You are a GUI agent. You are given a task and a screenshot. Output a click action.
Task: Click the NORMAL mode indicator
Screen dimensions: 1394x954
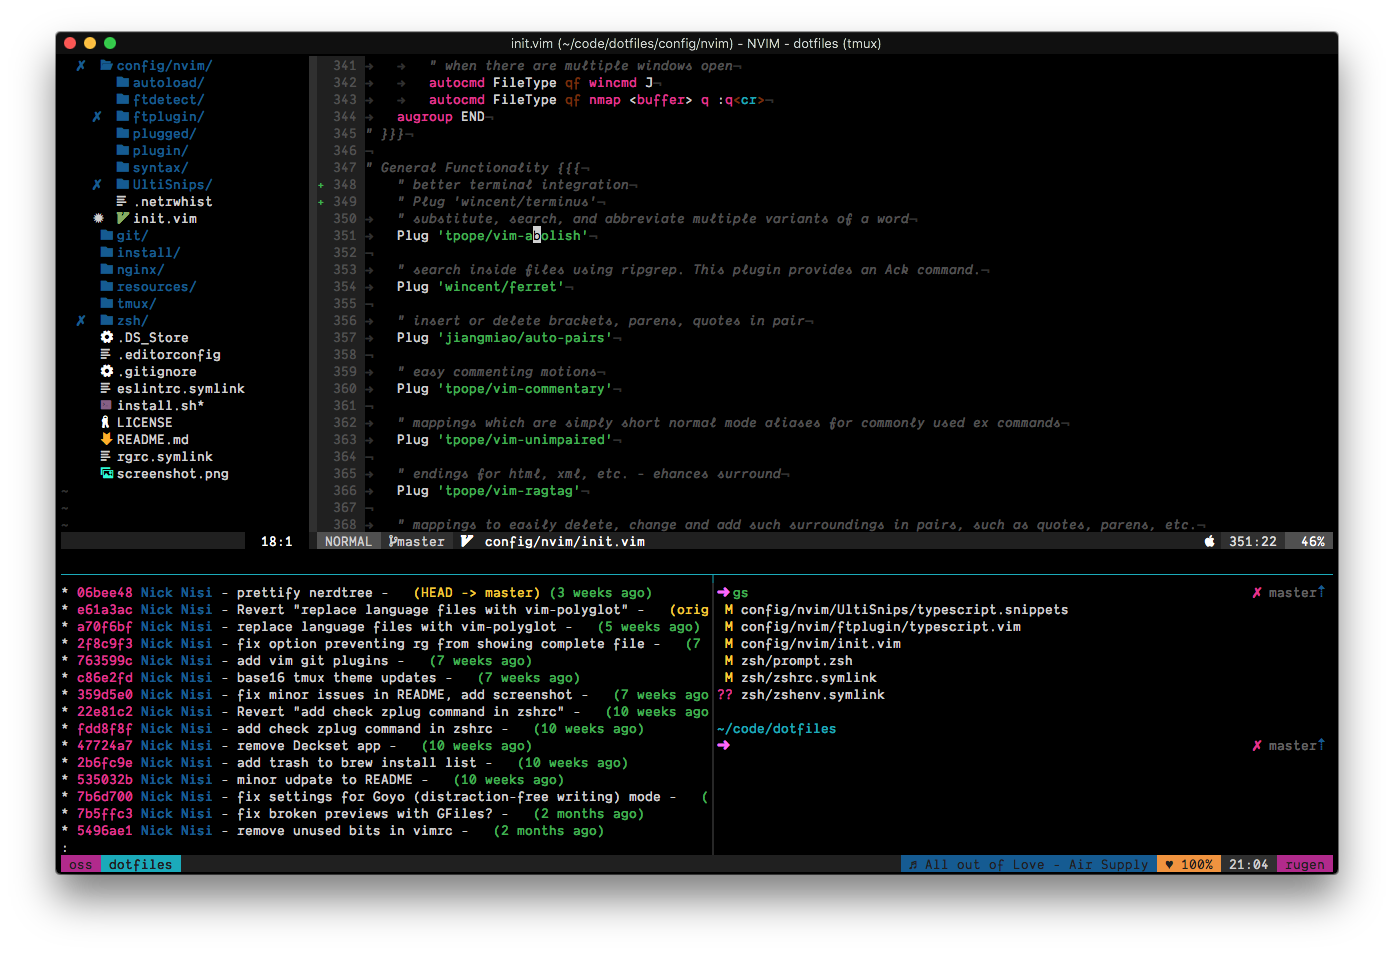(348, 541)
